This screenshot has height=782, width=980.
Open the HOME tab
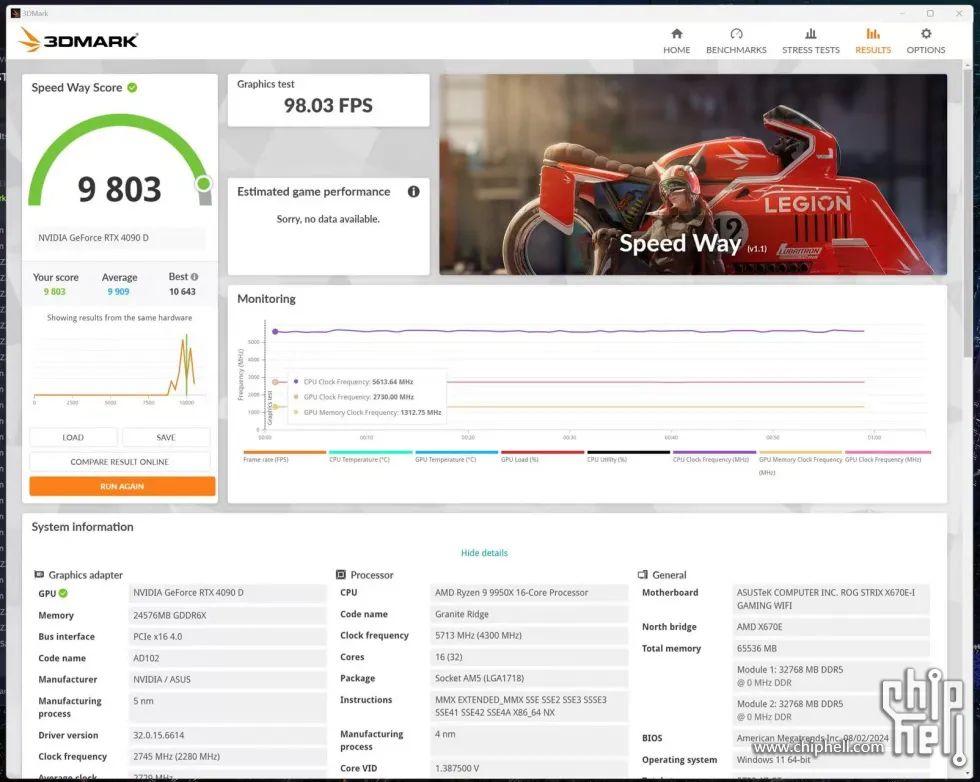[676, 41]
